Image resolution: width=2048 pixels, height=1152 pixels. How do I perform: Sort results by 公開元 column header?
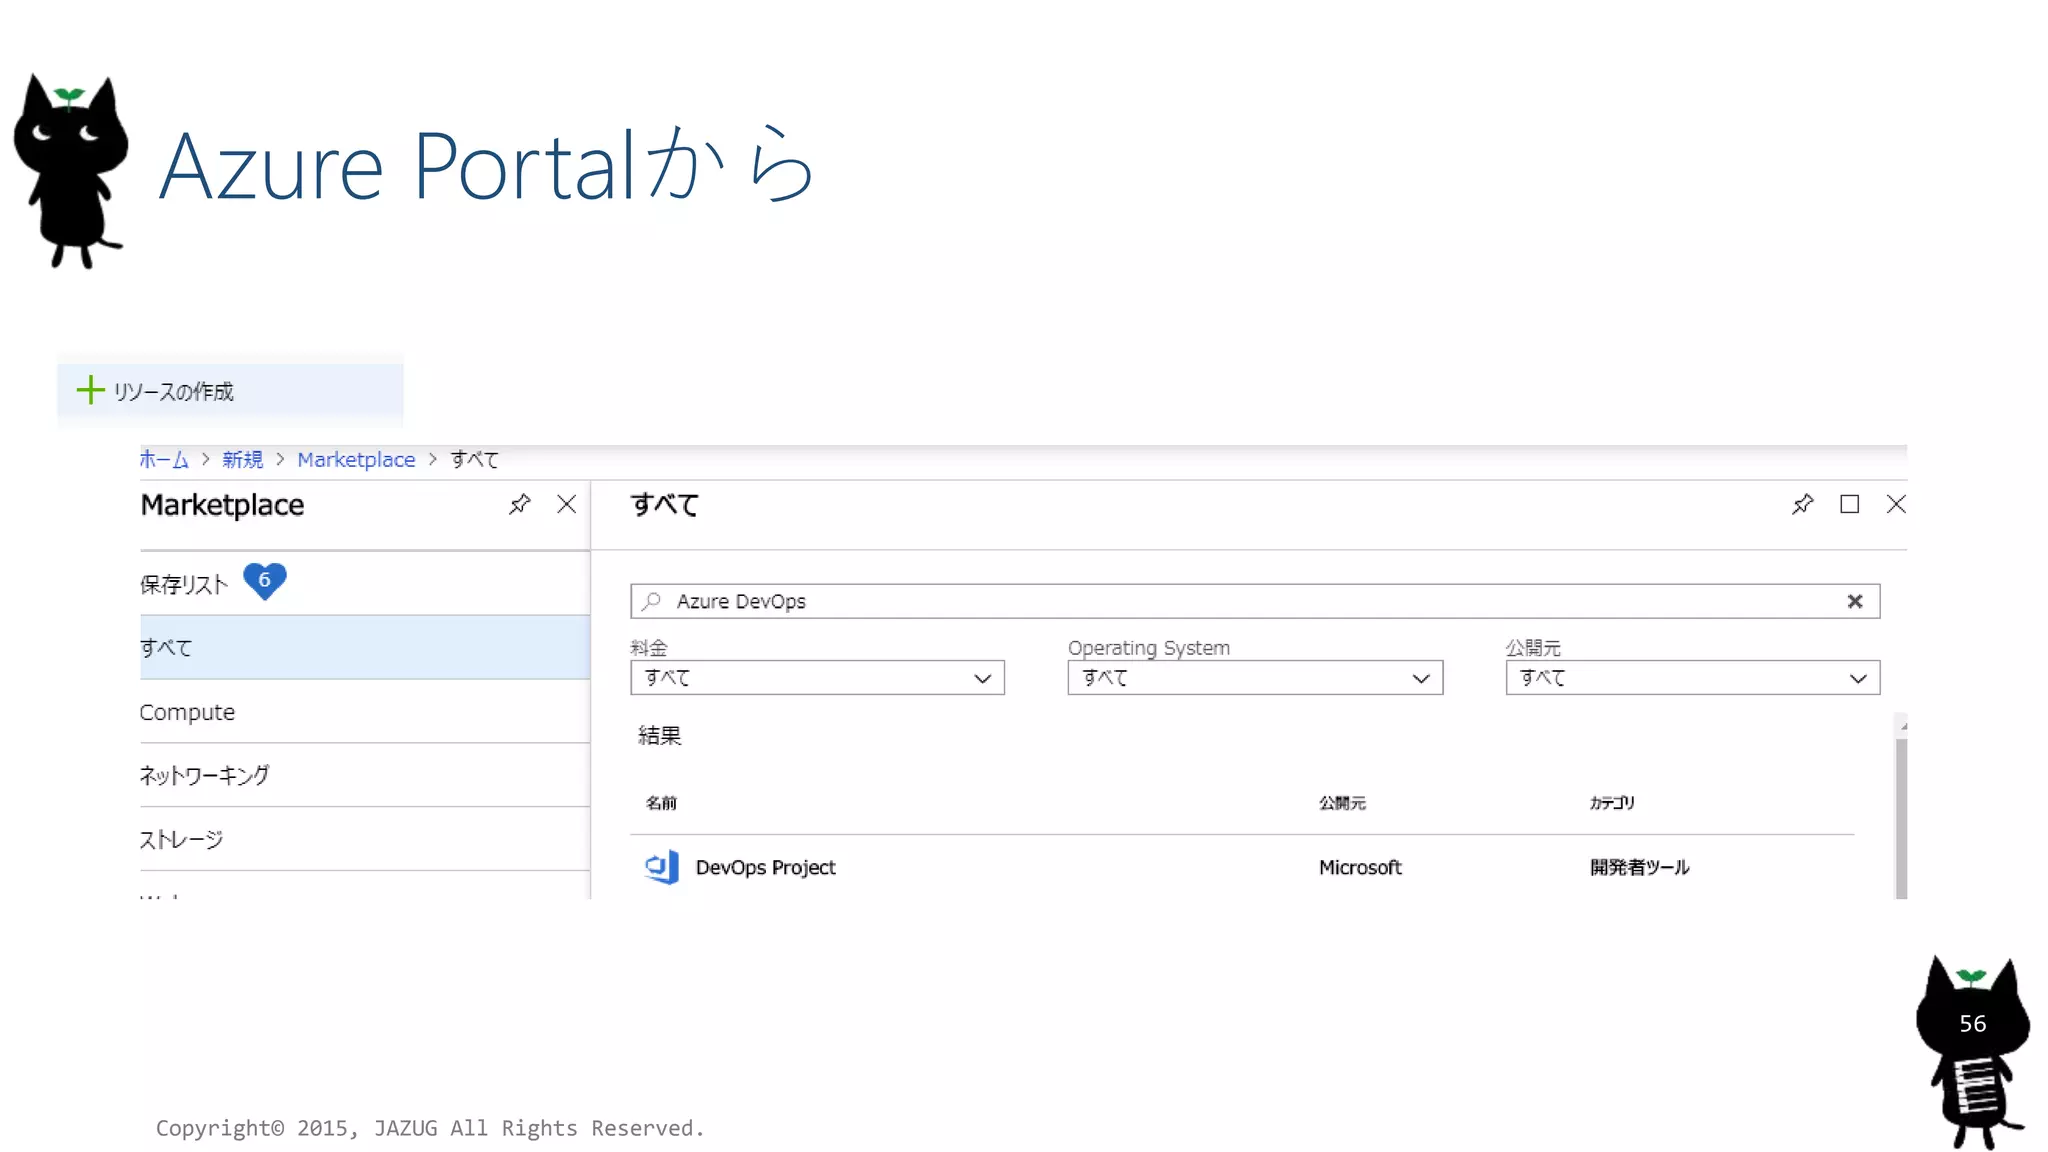[x=1342, y=802]
